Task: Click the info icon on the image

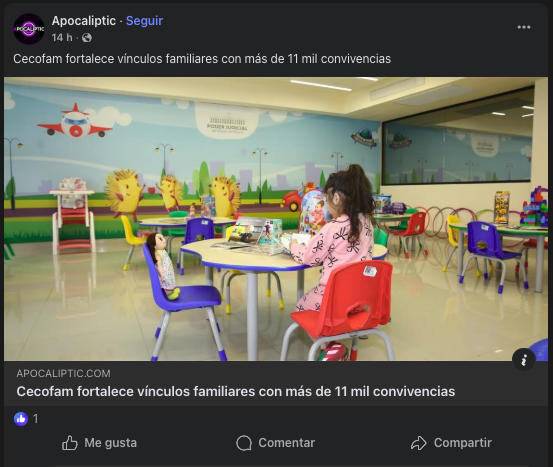Action: click(x=524, y=359)
